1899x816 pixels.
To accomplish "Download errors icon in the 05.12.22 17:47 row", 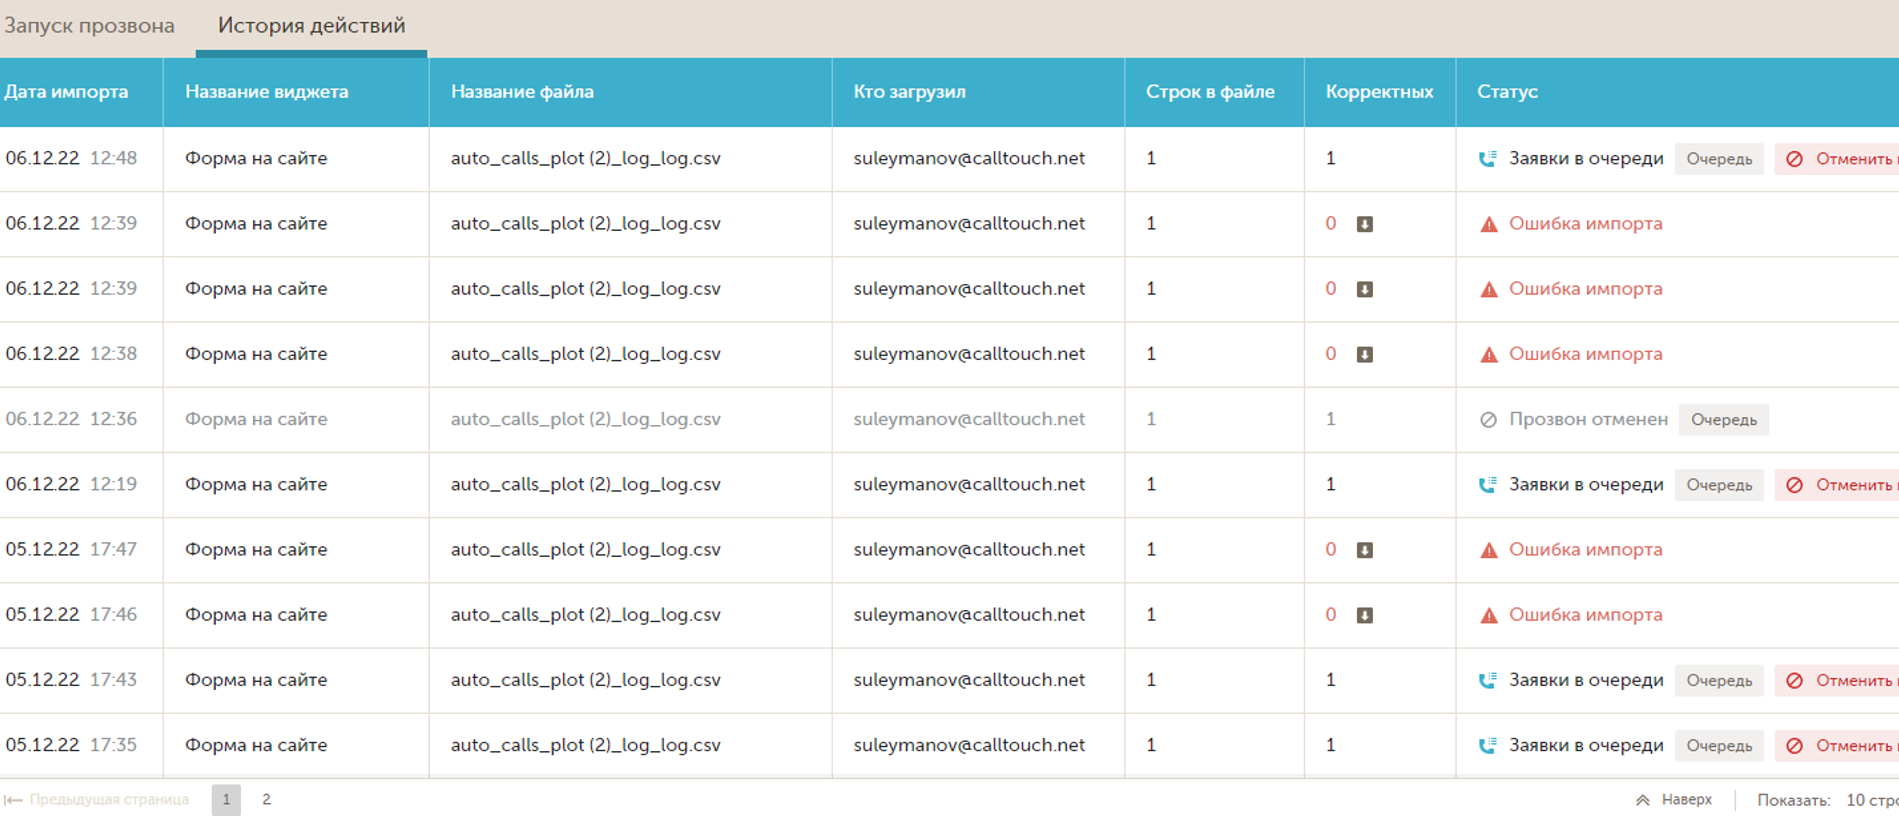I will pyautogui.click(x=1364, y=550).
